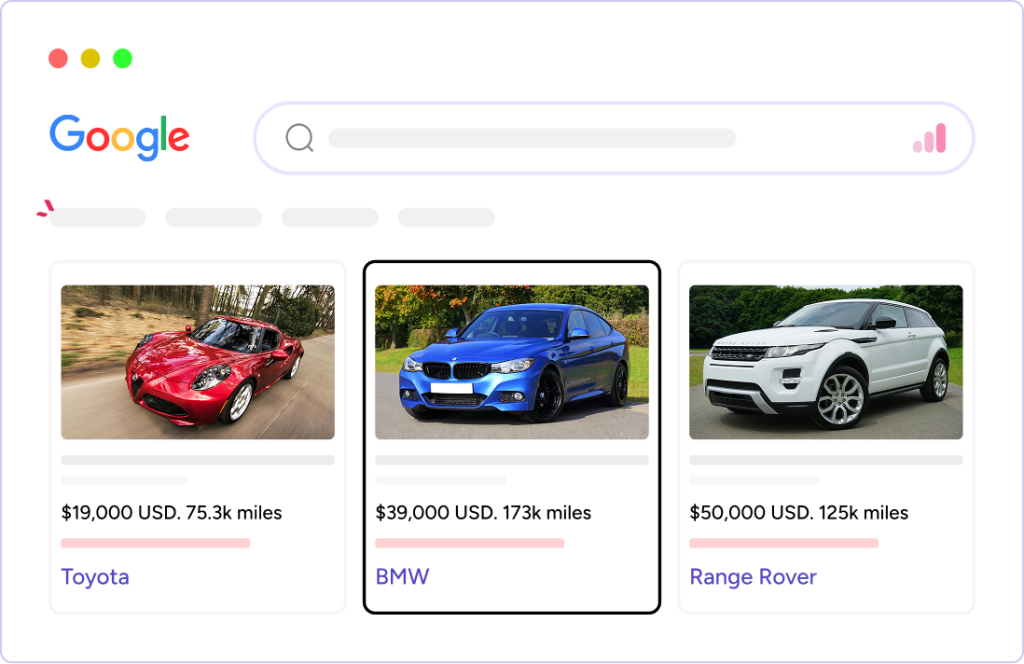Open the fourth placeholder filter tab
Image resolution: width=1024 pixels, height=664 pixels.
point(446,217)
